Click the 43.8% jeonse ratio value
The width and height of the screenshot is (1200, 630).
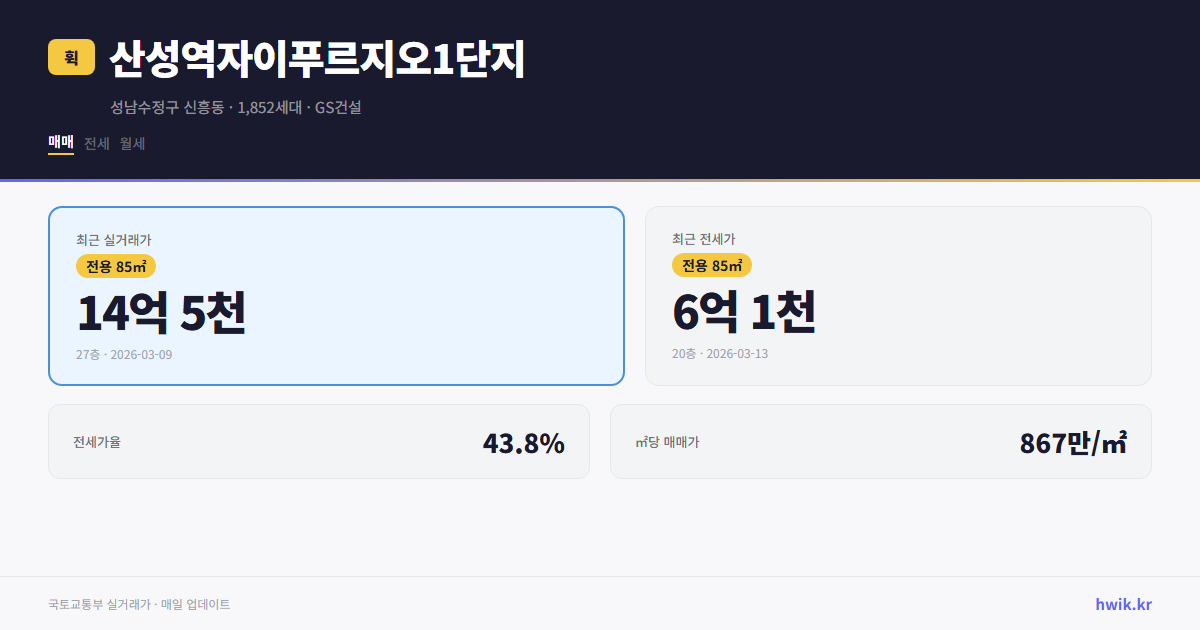pyautogui.click(x=524, y=441)
